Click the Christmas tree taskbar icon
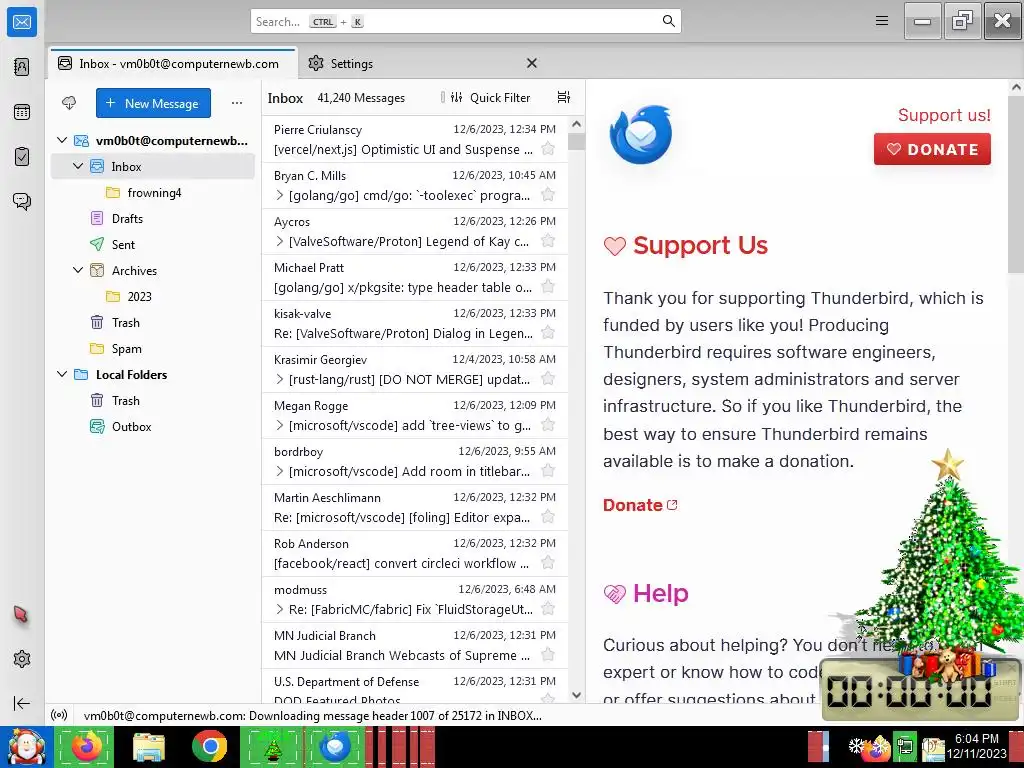 tap(272, 746)
